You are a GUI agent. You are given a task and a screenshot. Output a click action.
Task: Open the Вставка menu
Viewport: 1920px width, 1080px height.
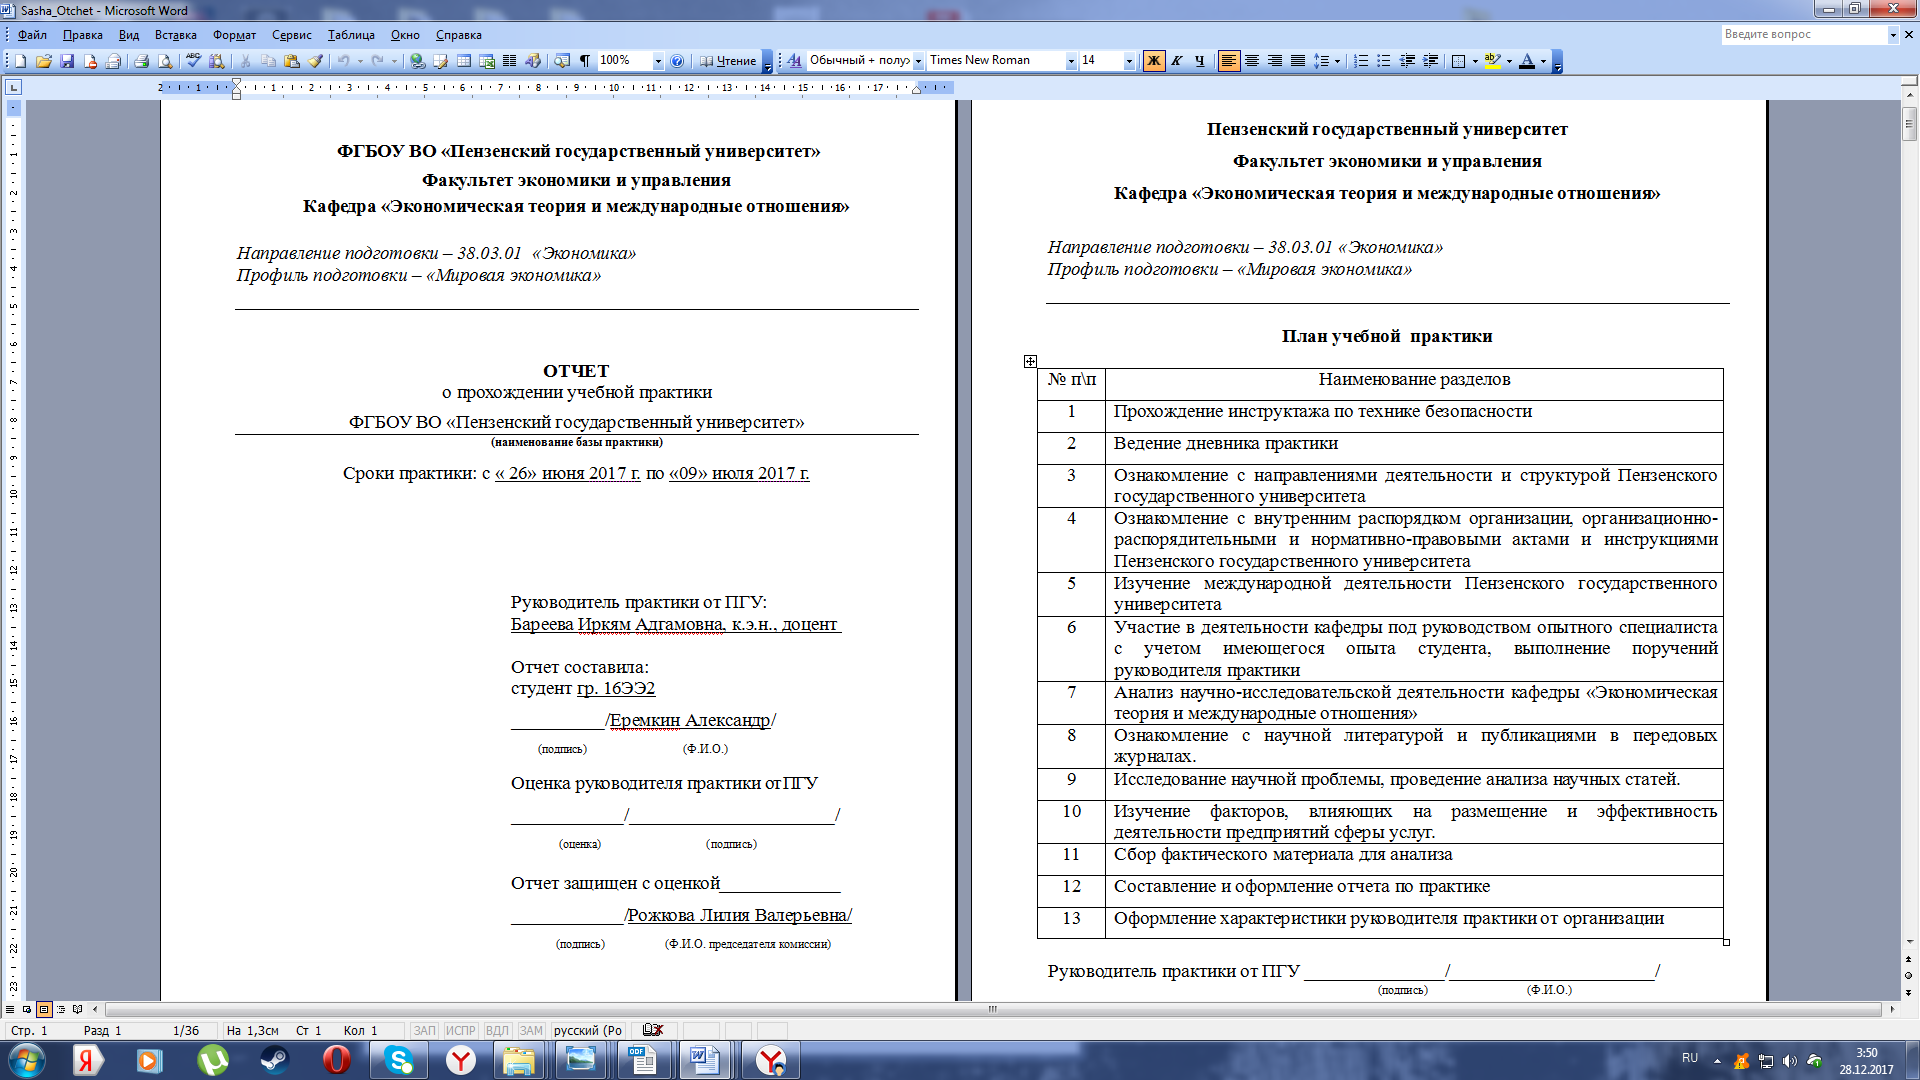175,35
